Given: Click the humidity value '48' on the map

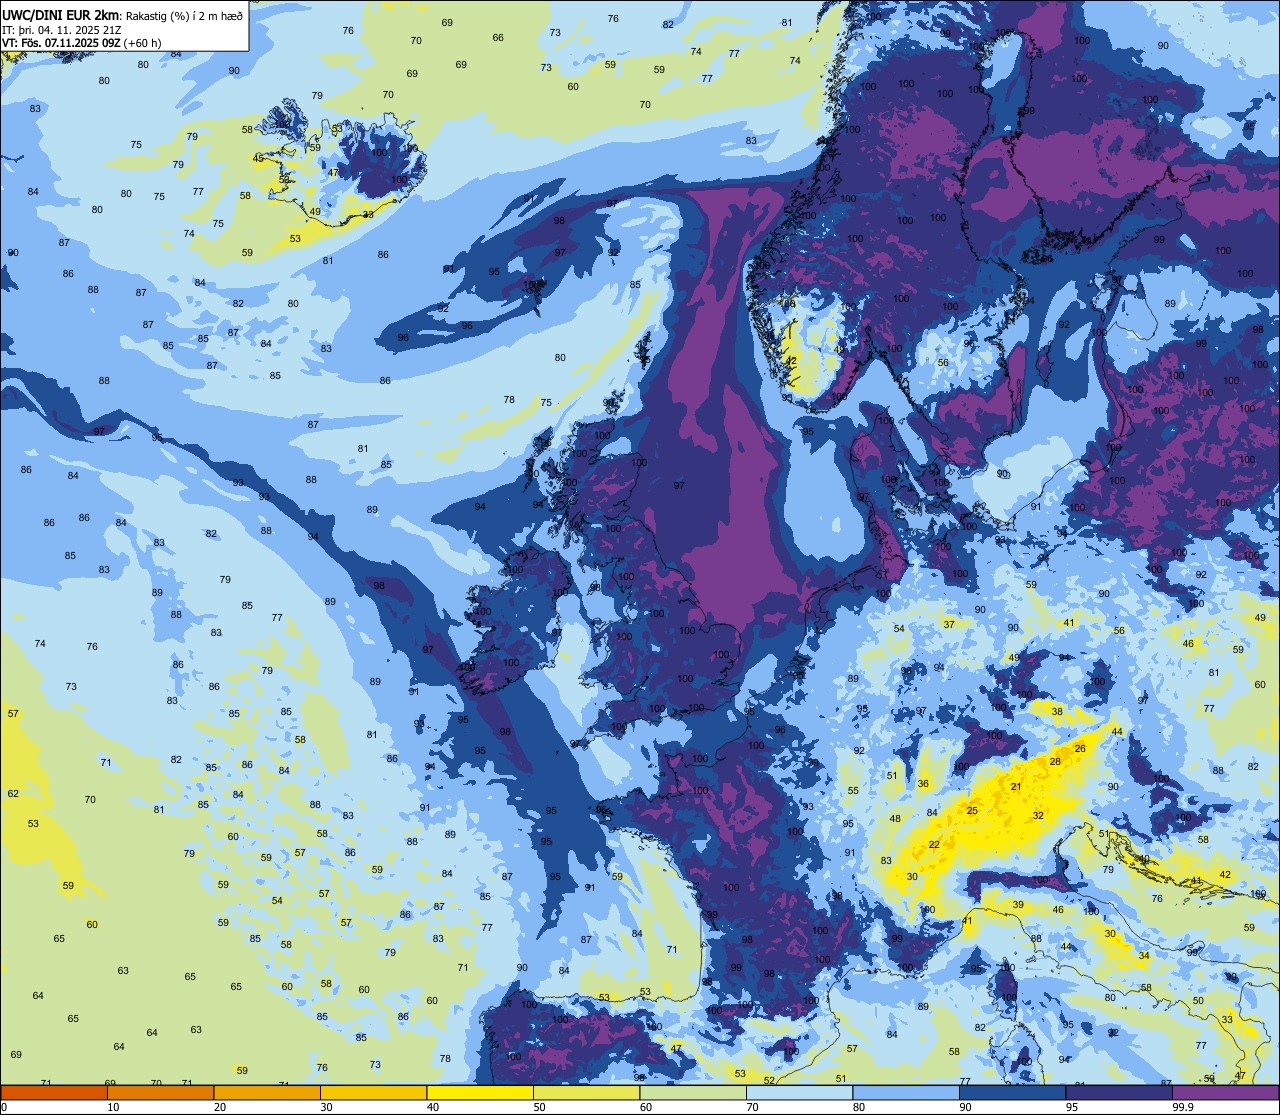Looking at the screenshot, I should (x=895, y=819).
